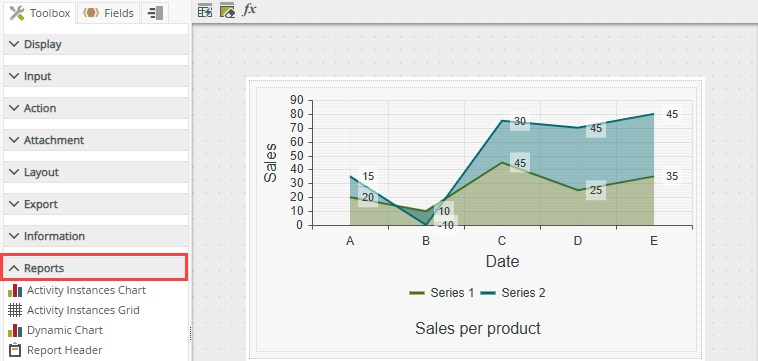The height and width of the screenshot is (361, 758).
Task: Expand the Input toolbox section
Action: 96,76
